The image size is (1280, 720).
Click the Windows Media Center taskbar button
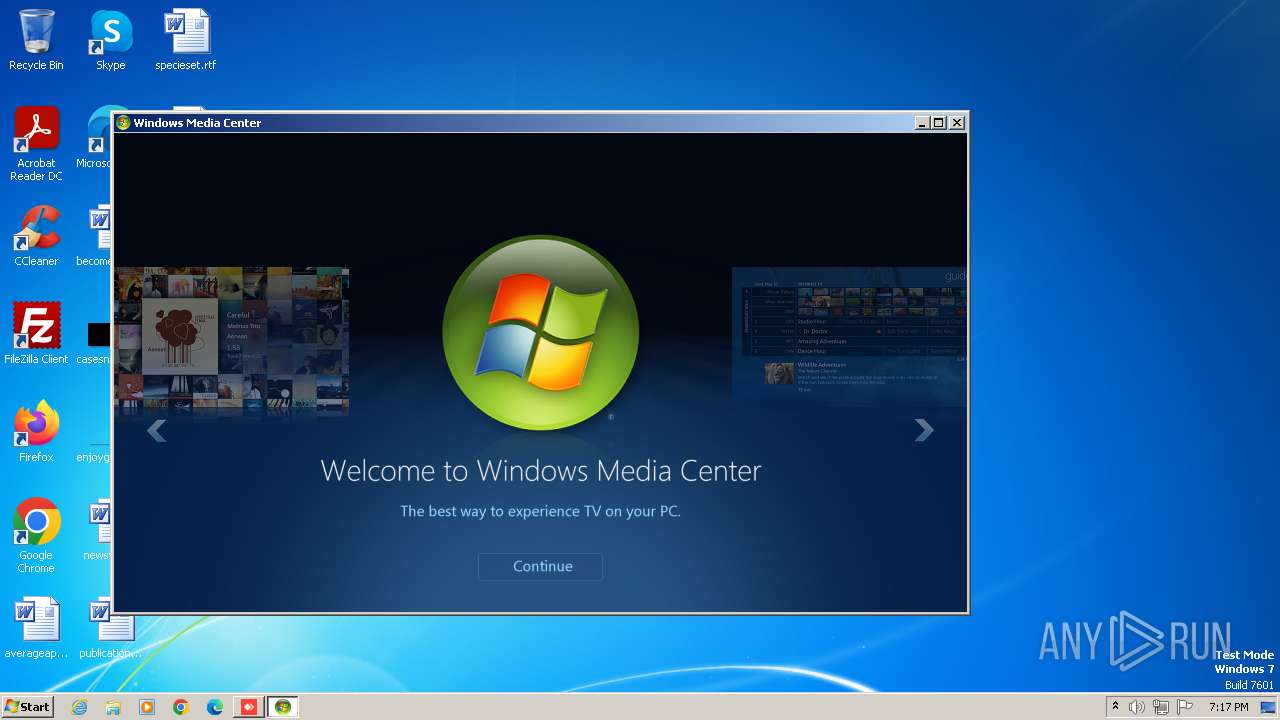point(283,707)
